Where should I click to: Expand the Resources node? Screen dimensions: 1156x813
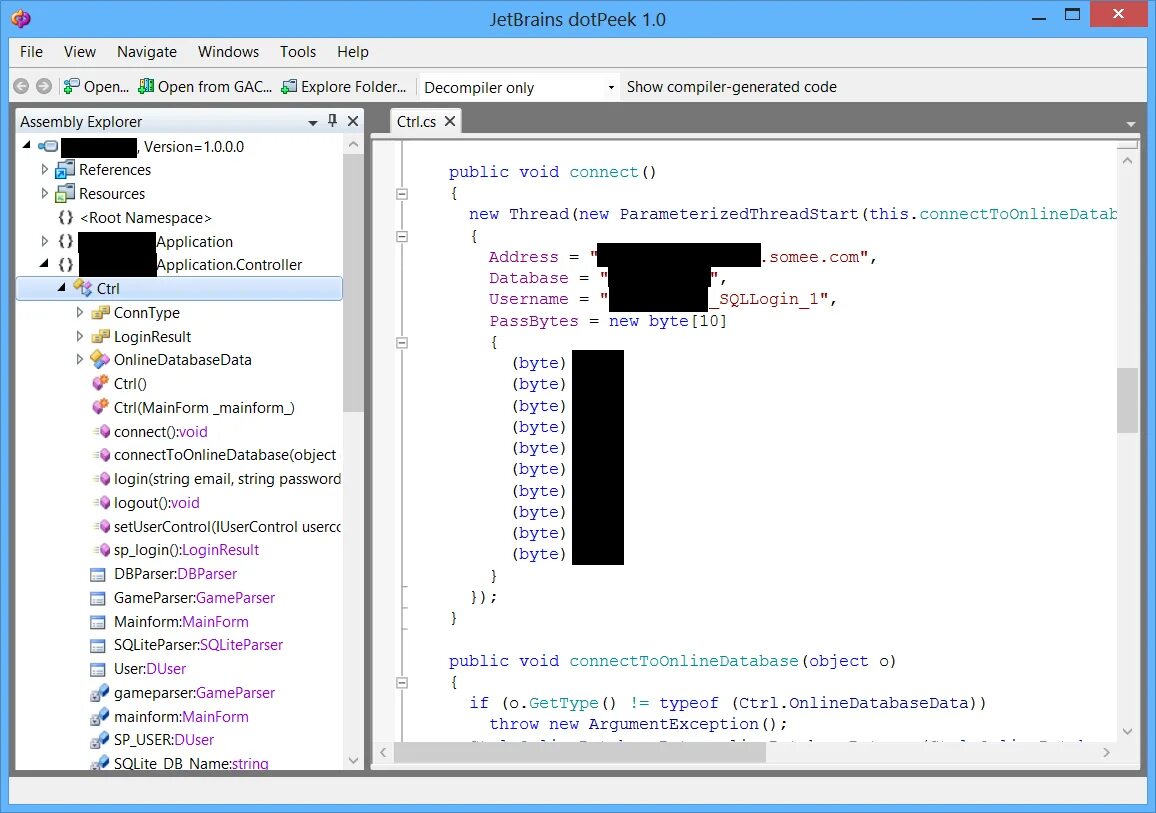[x=44, y=193]
